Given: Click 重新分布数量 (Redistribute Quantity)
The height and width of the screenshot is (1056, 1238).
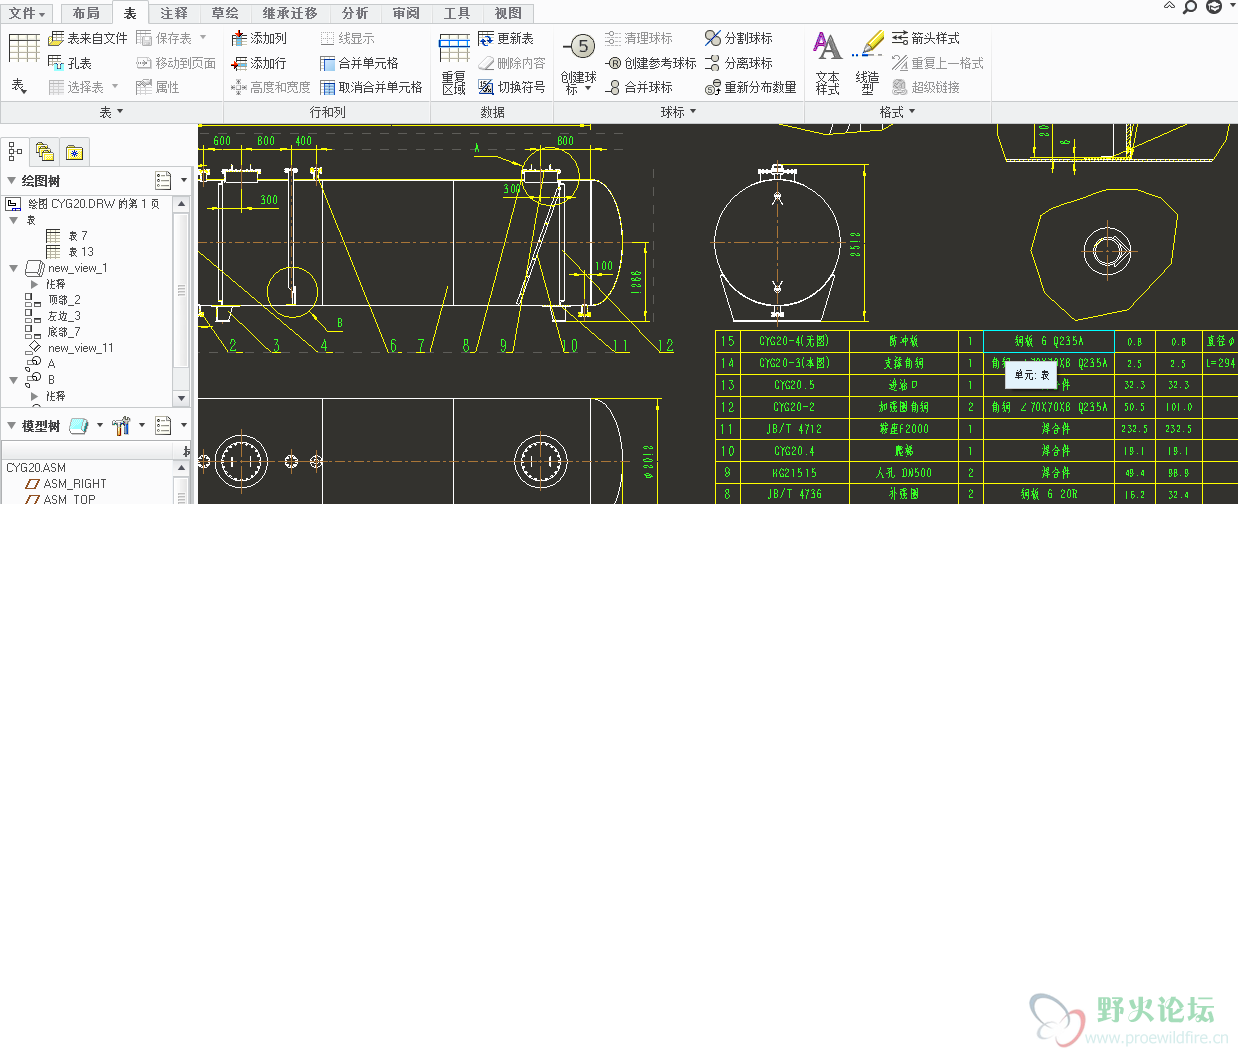Looking at the screenshot, I should [751, 87].
